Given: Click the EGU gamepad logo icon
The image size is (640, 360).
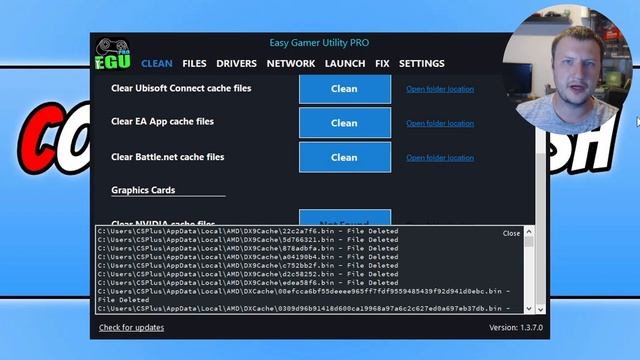Looking at the screenshot, I should coord(113,54).
